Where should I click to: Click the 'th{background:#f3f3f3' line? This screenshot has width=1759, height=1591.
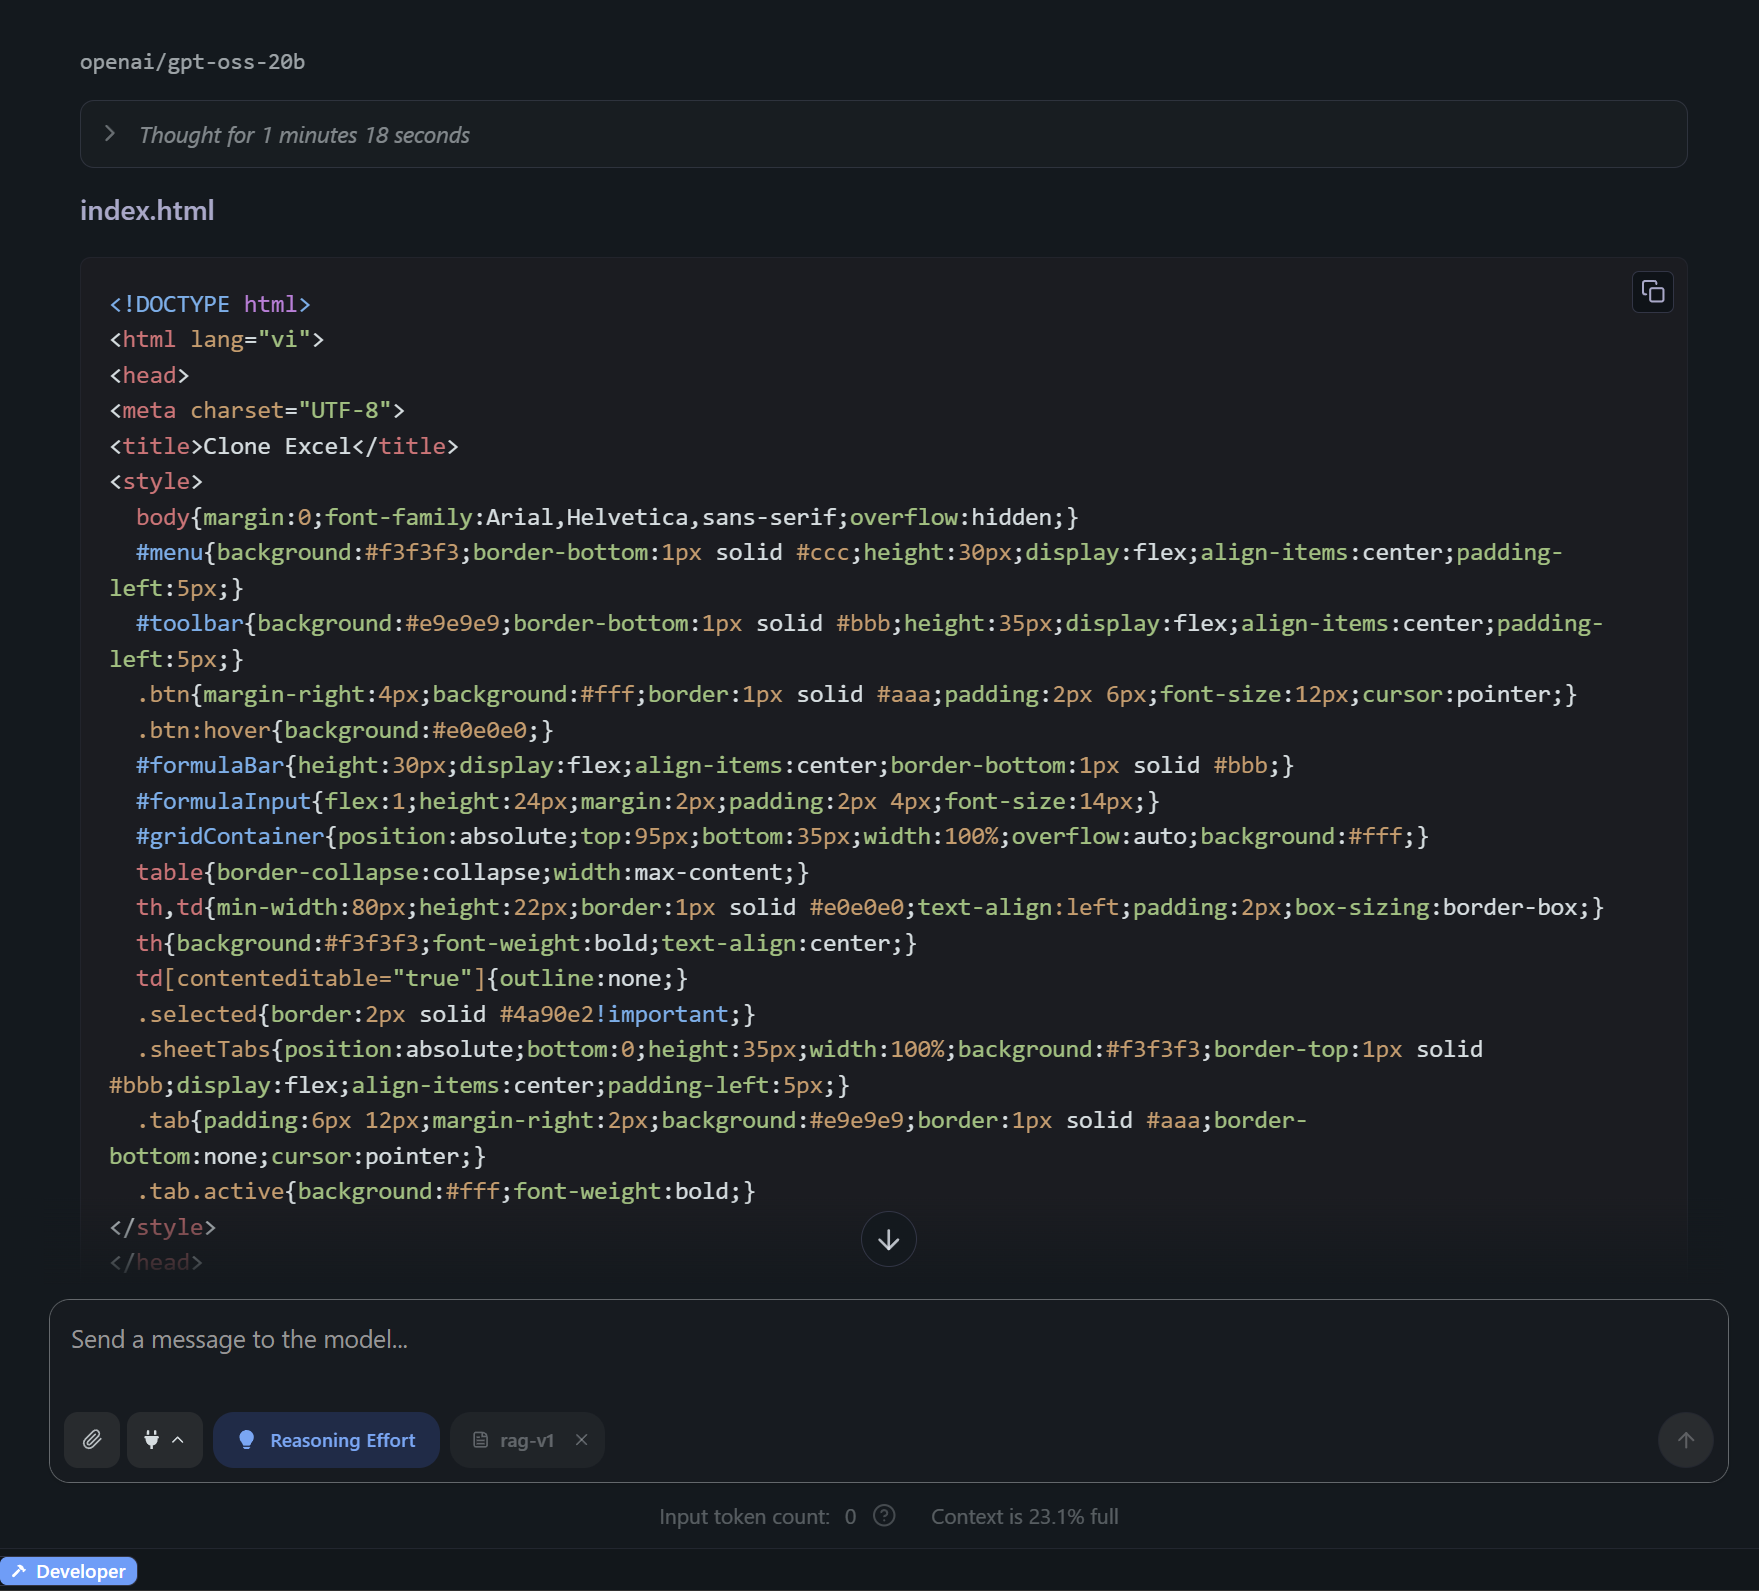click(x=526, y=943)
